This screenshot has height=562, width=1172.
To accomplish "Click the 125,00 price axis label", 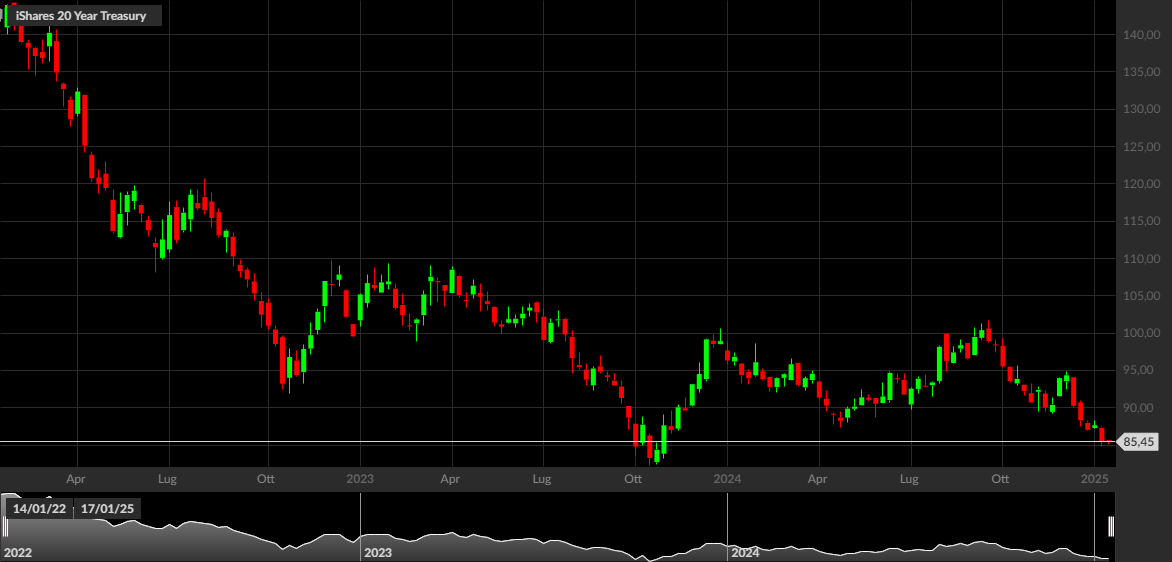I will [x=1142, y=147].
